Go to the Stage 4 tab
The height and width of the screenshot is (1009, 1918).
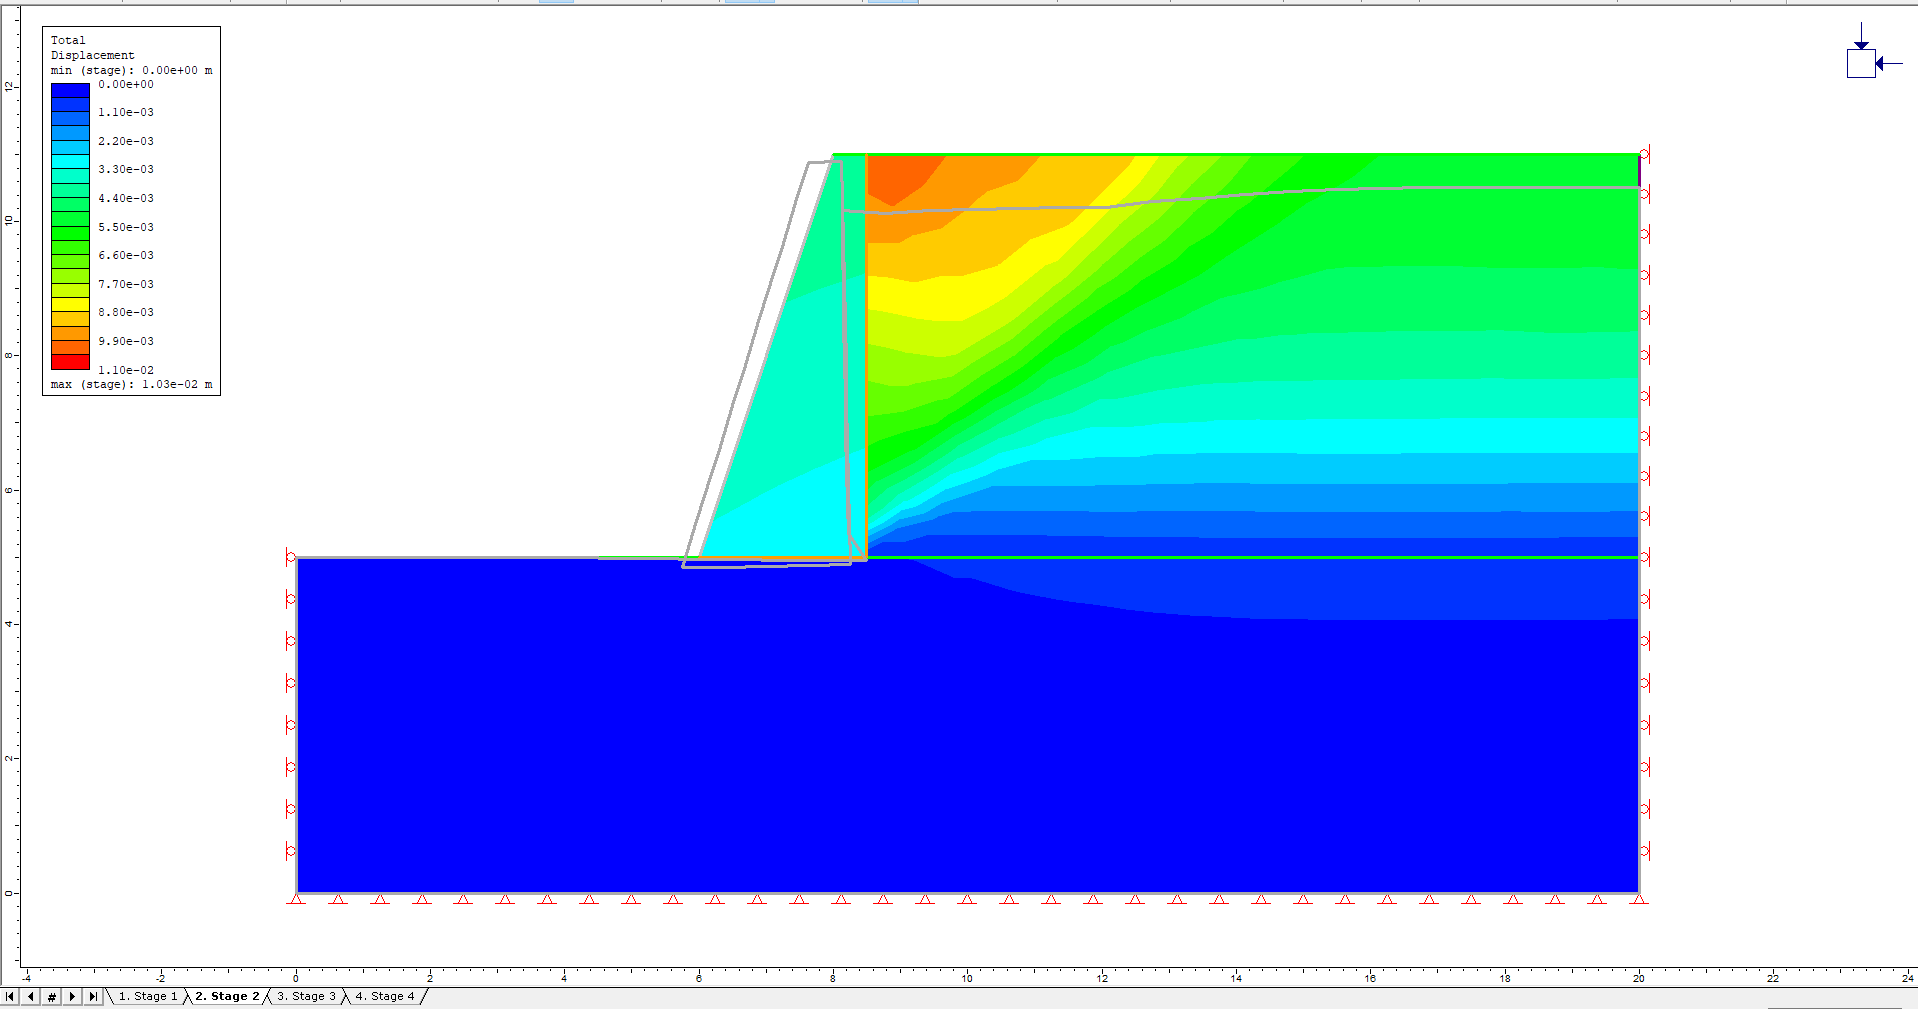384,996
